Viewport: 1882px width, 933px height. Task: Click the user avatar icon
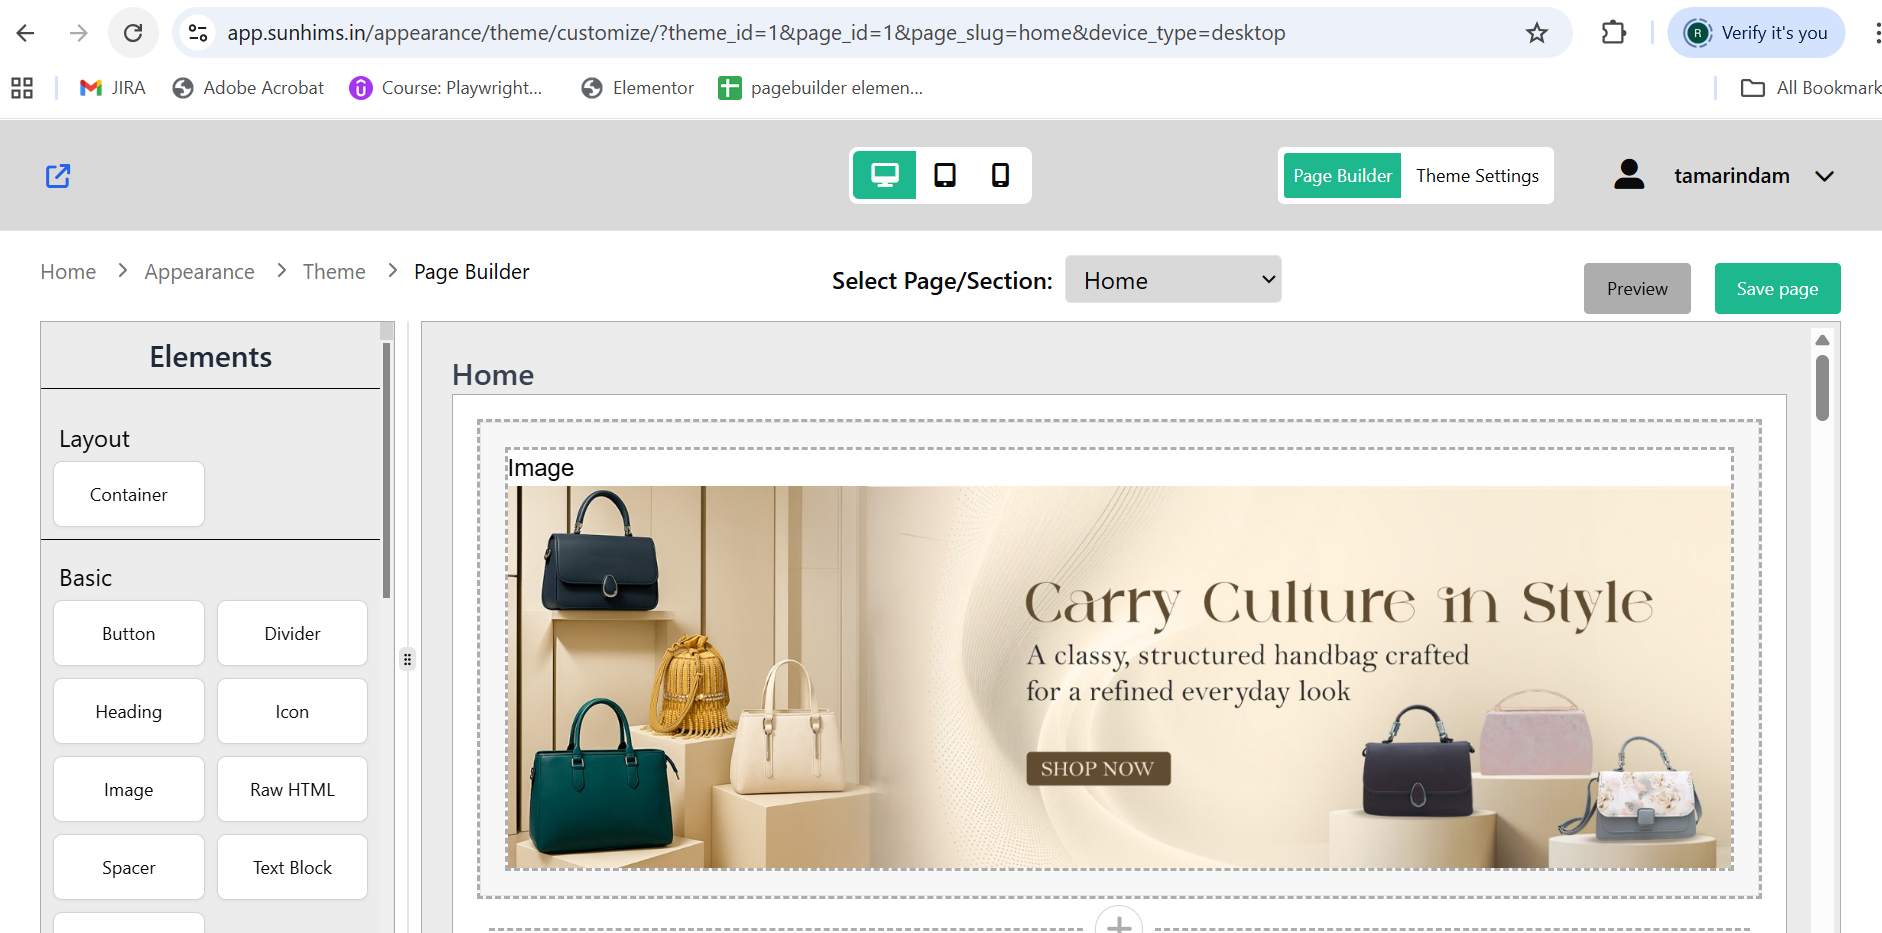click(1629, 175)
